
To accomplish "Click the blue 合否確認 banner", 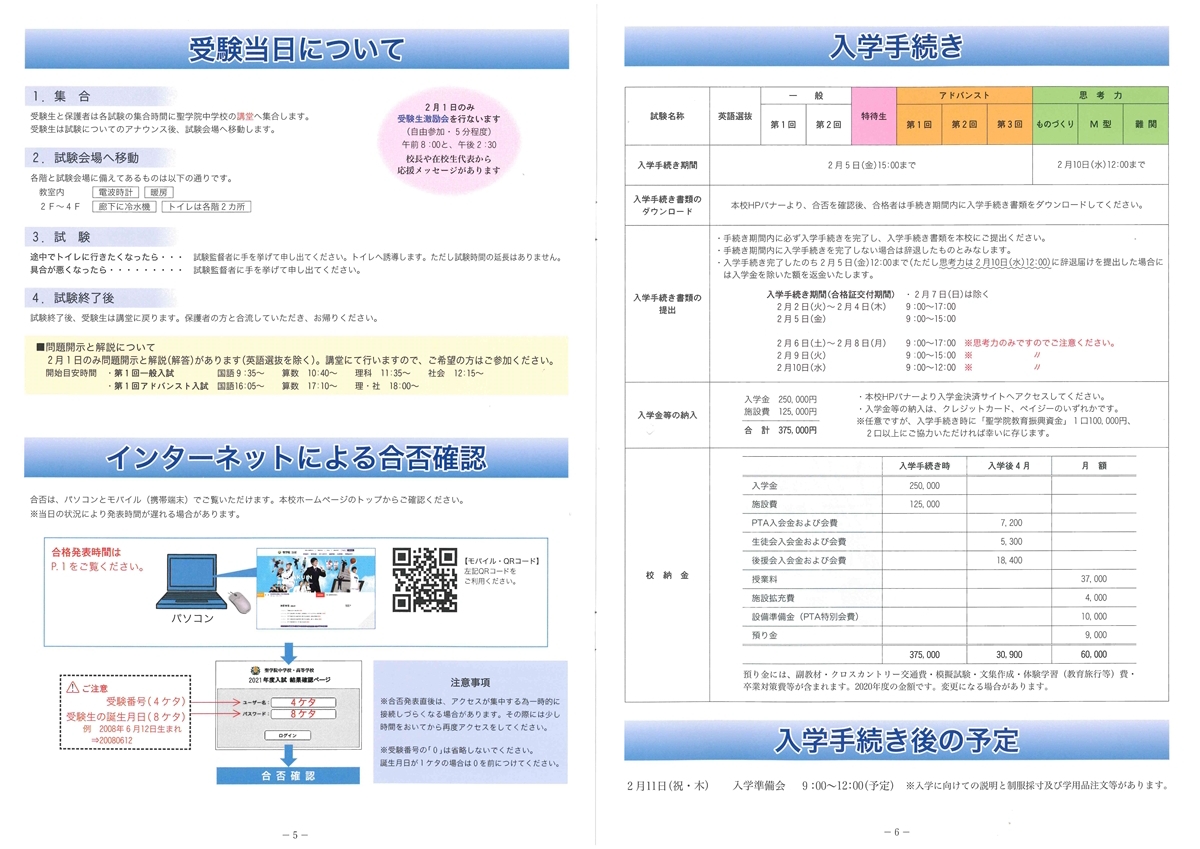I will pos(286,775).
